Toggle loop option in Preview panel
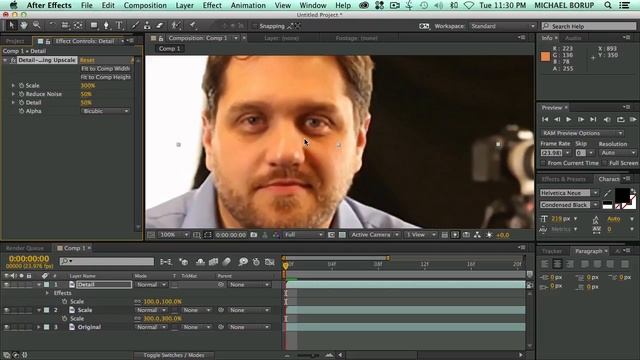640x360 pixels. (620, 120)
